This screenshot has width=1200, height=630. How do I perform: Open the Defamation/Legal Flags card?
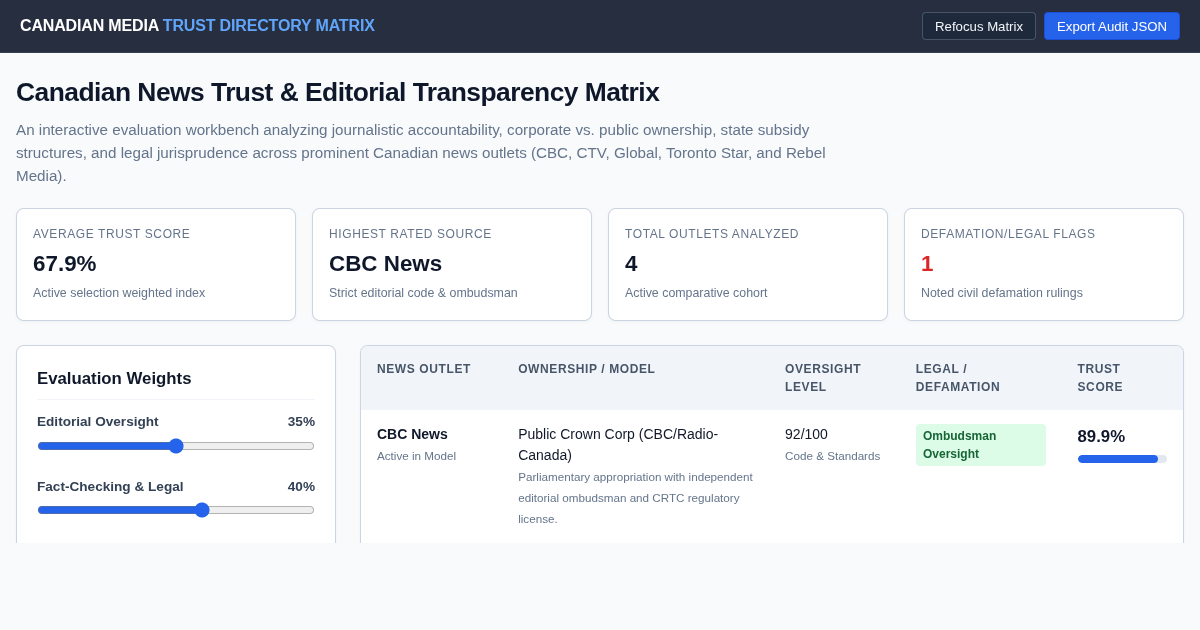(1044, 265)
